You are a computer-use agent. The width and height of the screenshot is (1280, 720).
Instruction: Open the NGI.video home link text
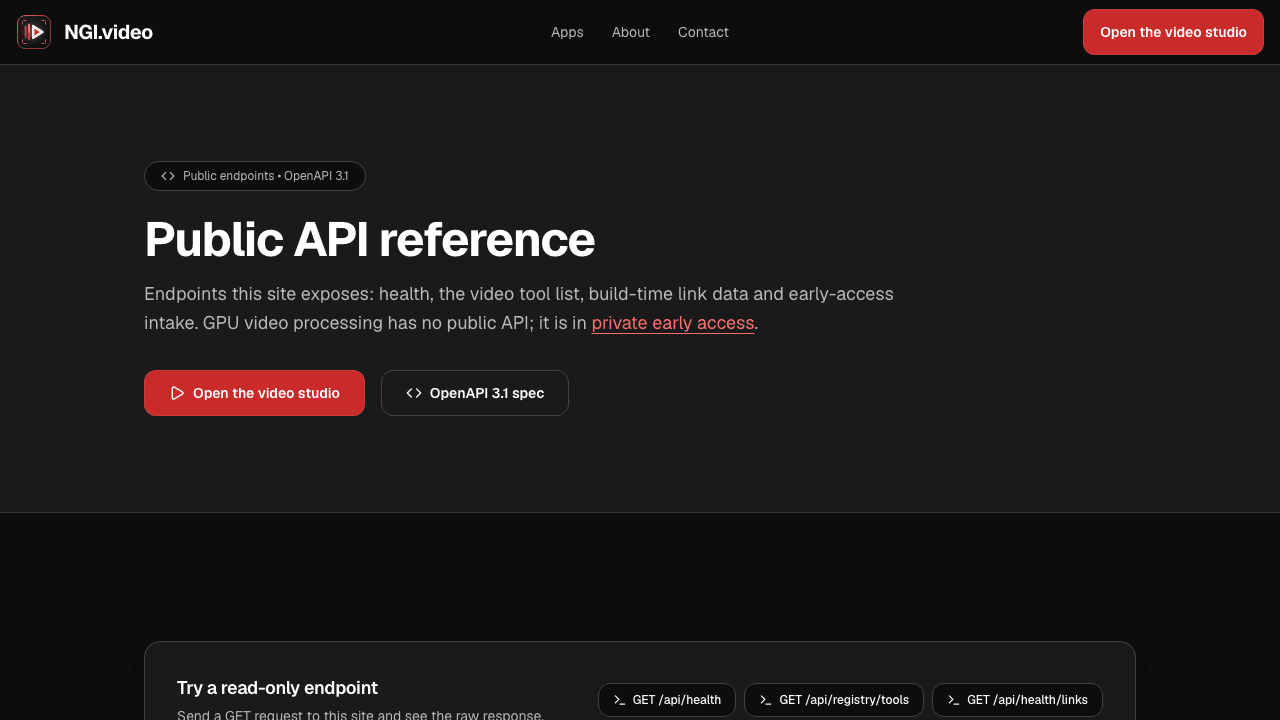click(x=108, y=32)
